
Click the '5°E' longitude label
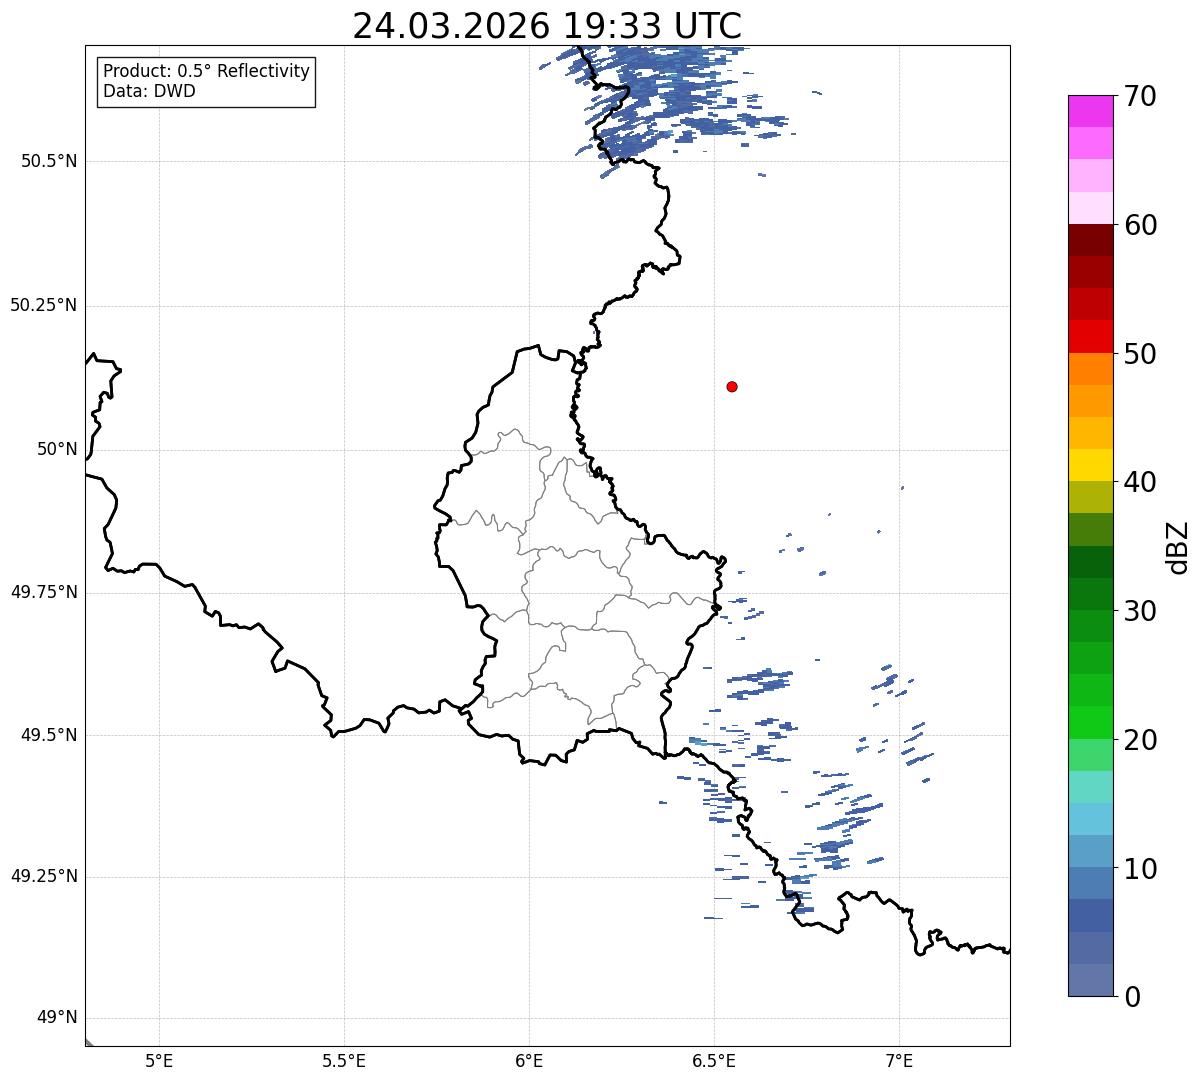(x=159, y=1060)
